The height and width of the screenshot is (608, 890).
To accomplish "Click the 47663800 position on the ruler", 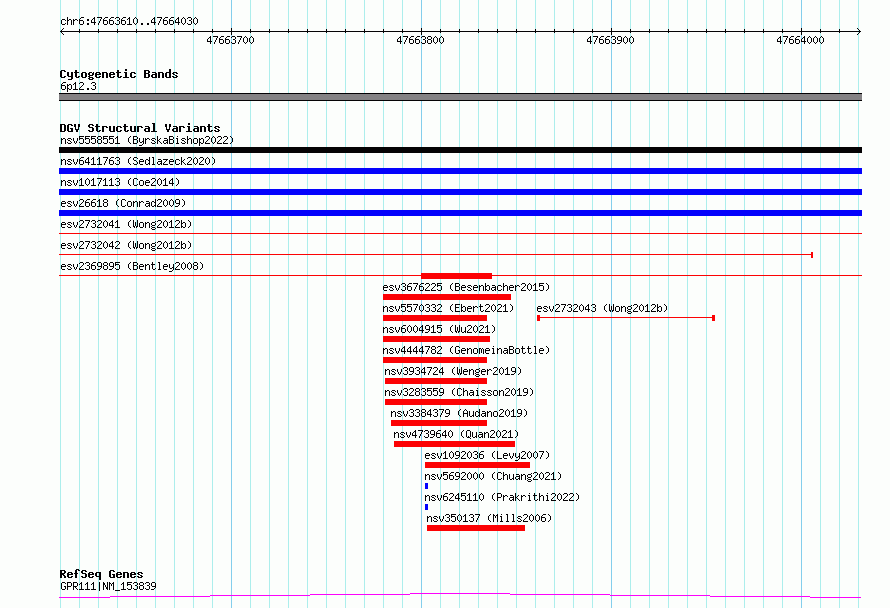I will [x=421, y=41].
